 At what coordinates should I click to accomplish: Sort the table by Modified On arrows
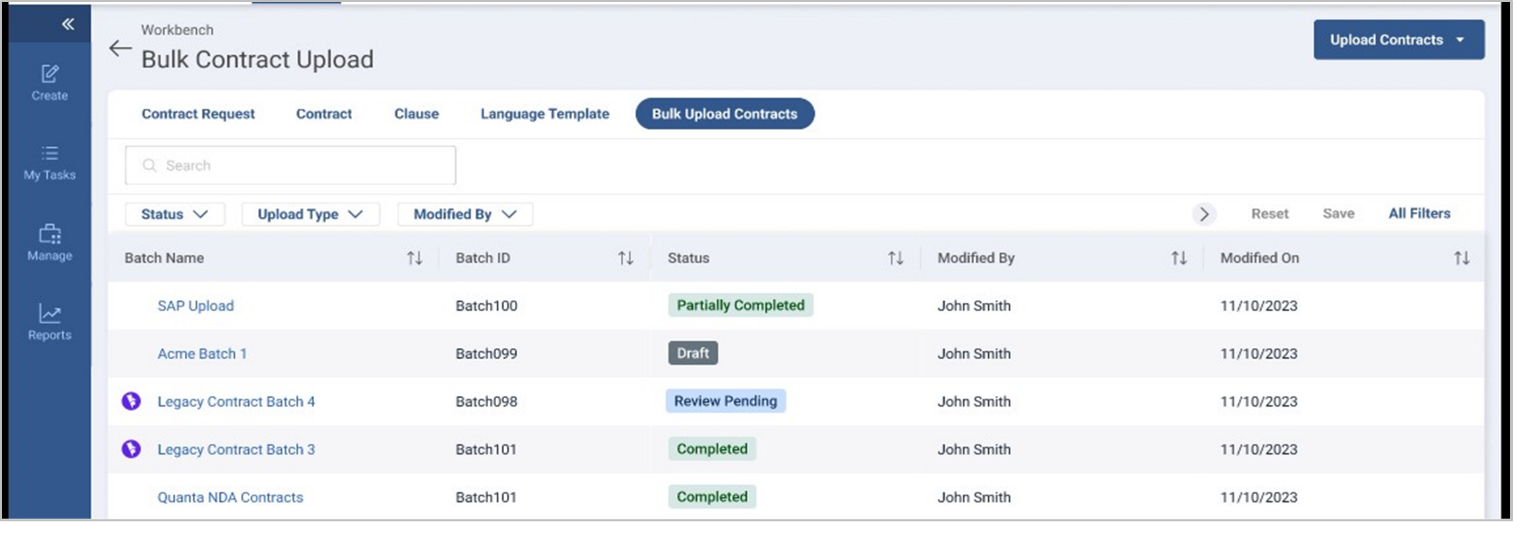coord(1461,258)
